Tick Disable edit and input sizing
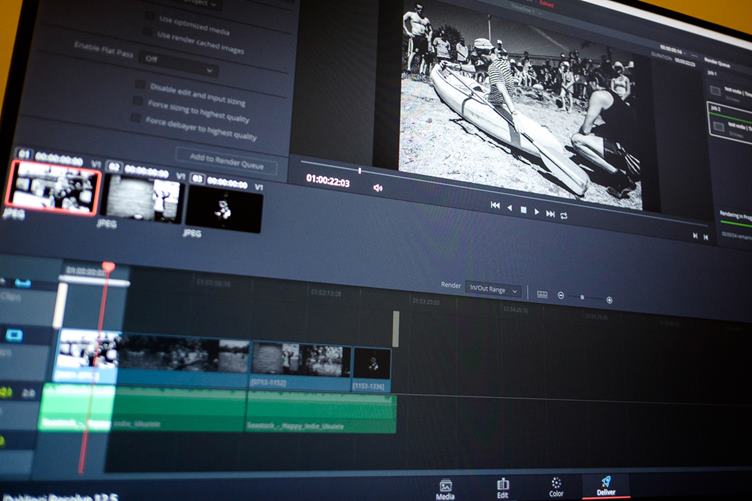The height and width of the screenshot is (501, 752). click(140, 84)
